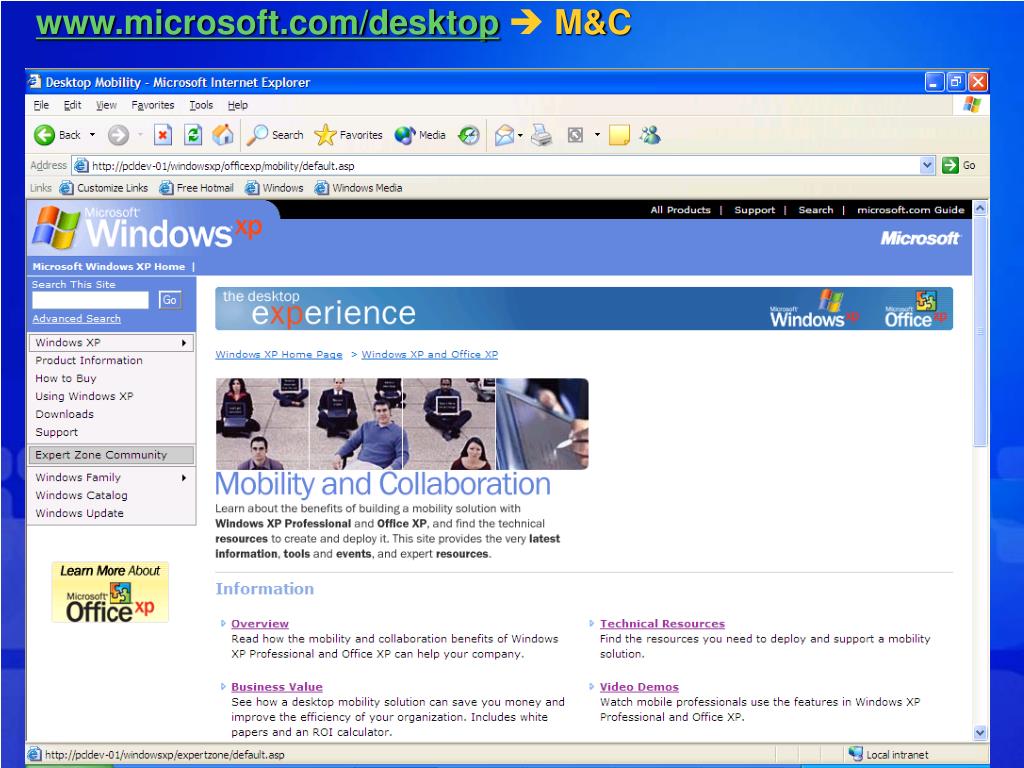The image size is (1024, 768).
Task: Click the sidebar search Go button
Action: 170,300
